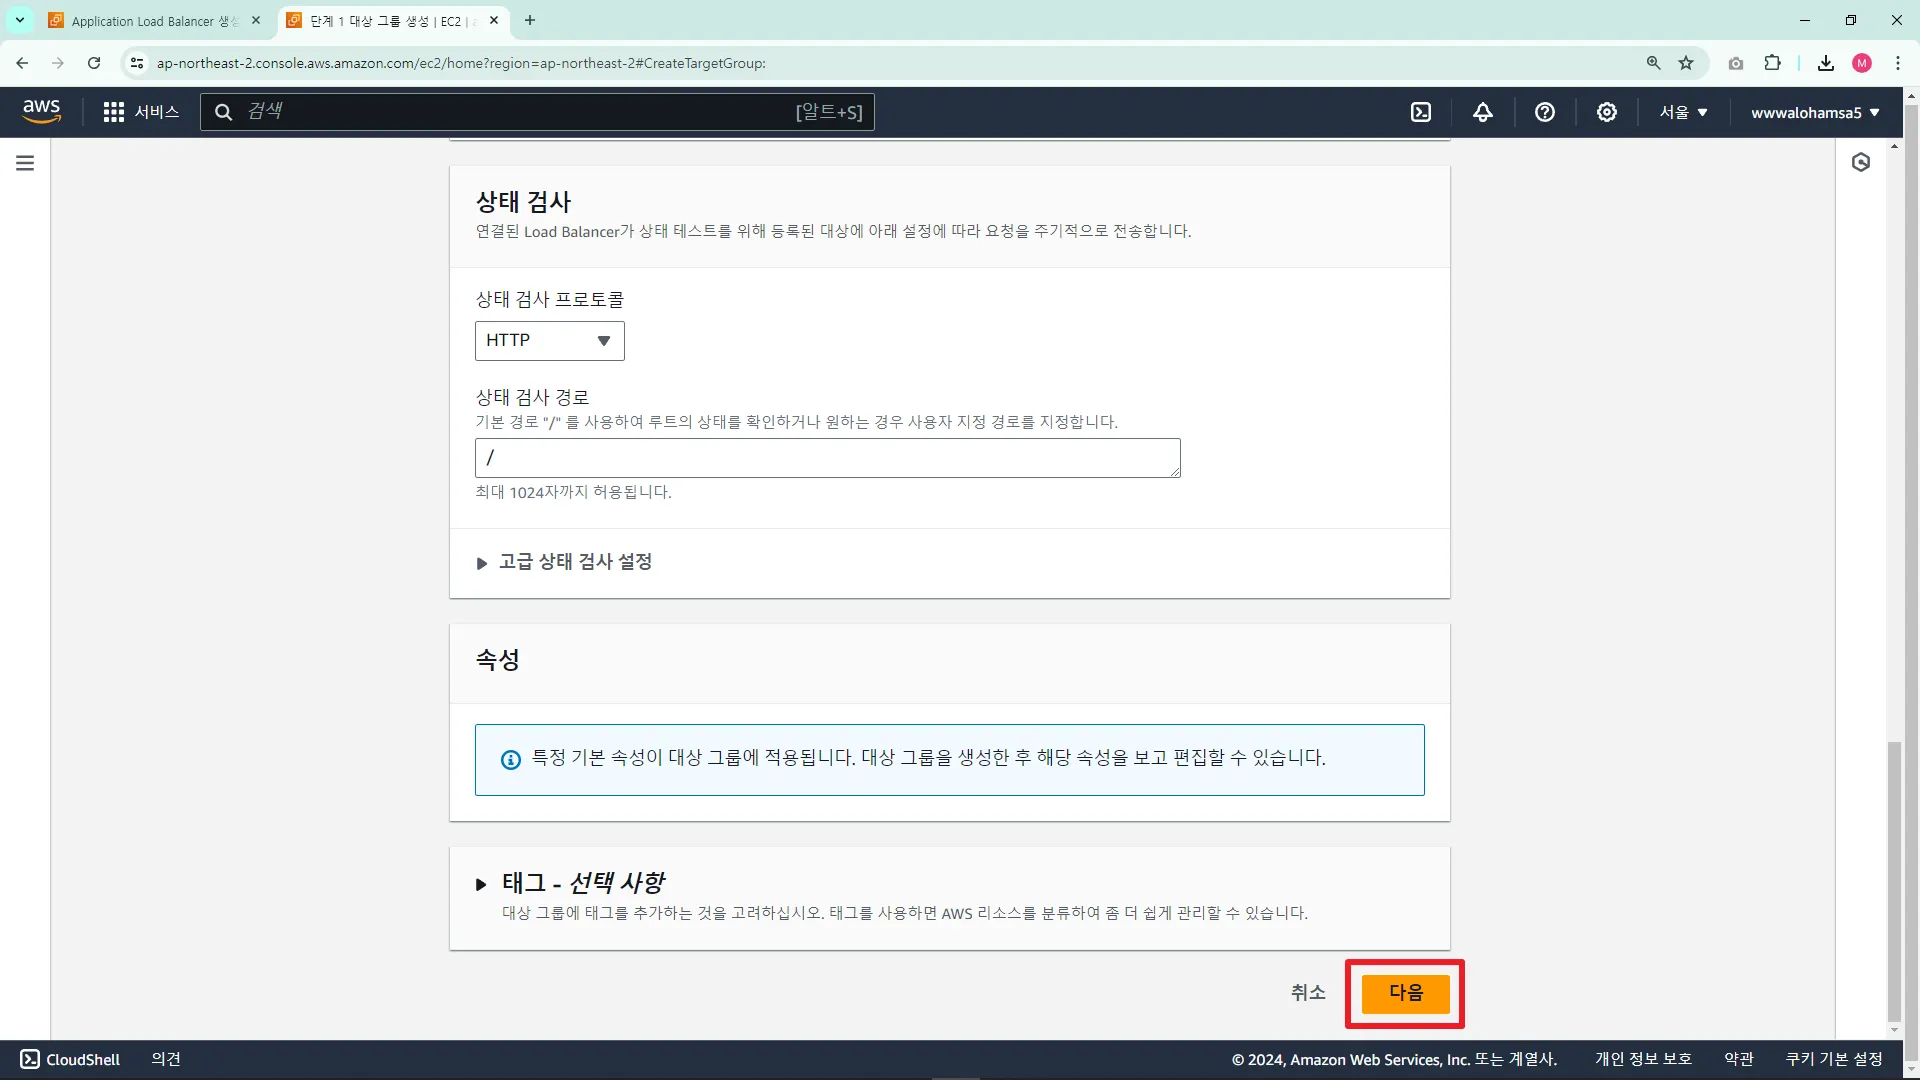Click the page's vertical scrollbar thumb

(x=1893, y=880)
